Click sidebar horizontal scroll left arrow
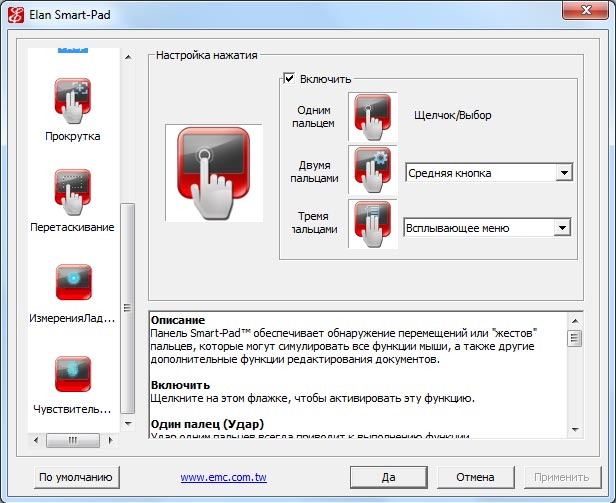This screenshot has width=616, height=503. (36, 440)
